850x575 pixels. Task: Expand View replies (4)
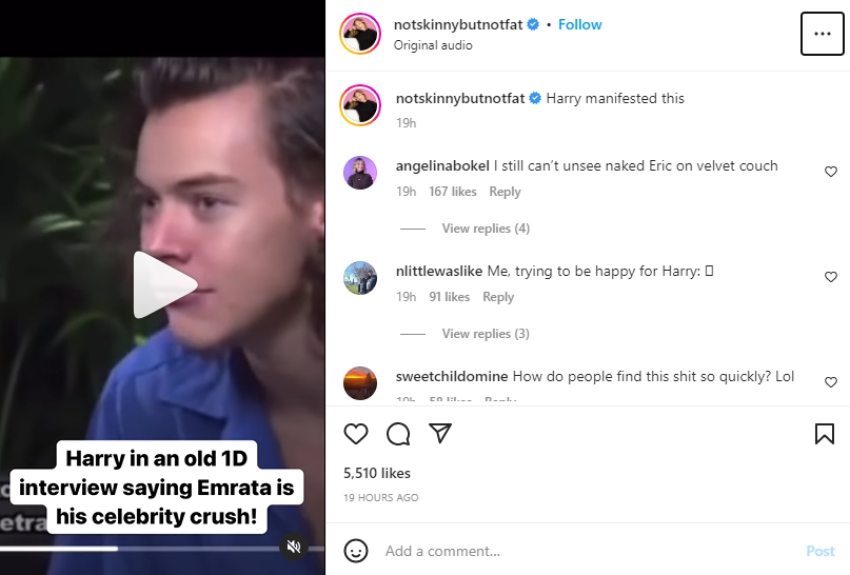point(485,229)
